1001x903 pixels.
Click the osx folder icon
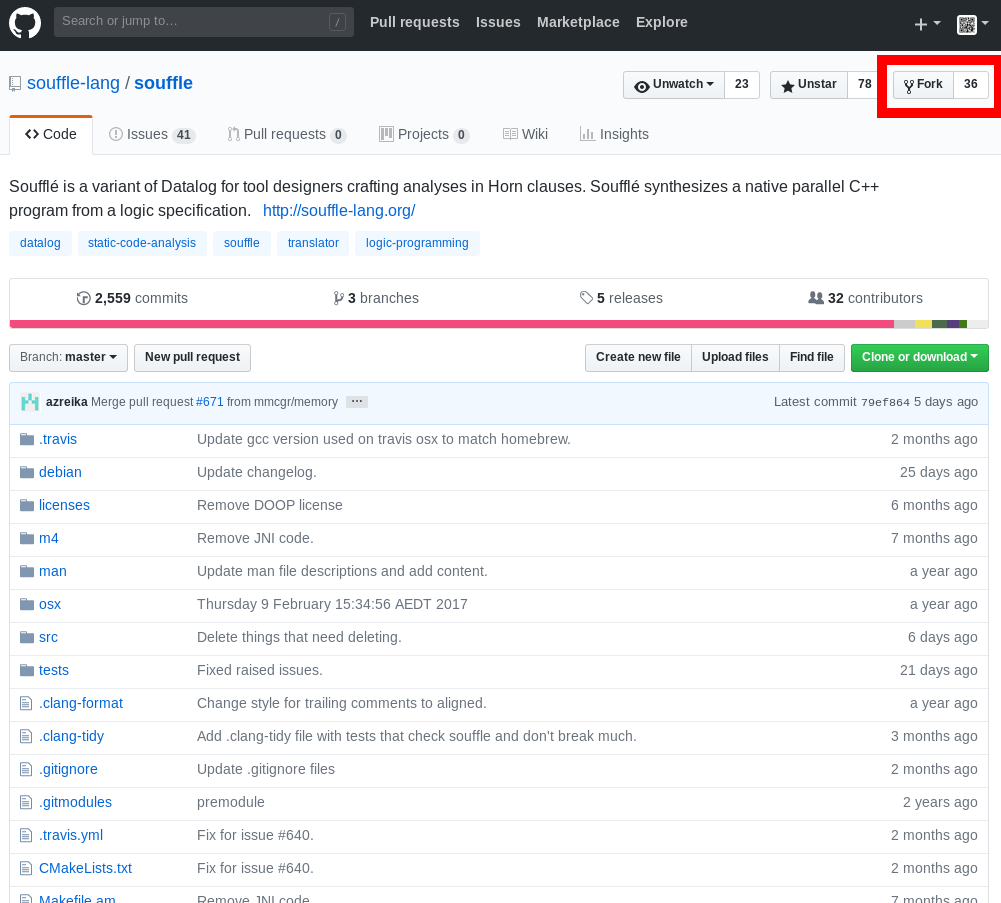(27, 604)
